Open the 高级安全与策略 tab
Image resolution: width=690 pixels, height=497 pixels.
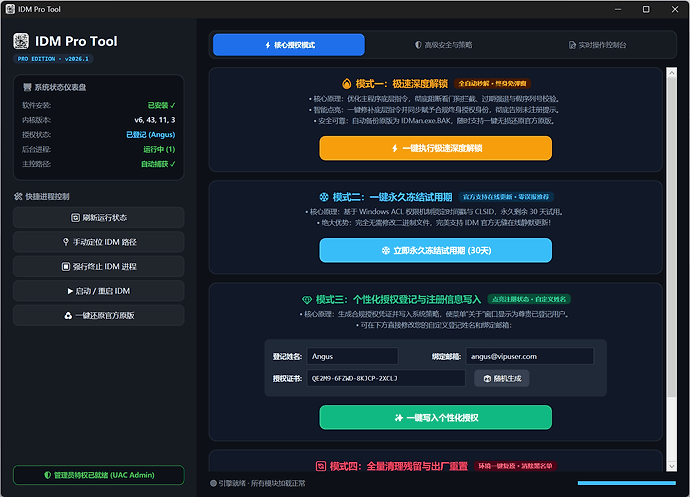(x=444, y=45)
